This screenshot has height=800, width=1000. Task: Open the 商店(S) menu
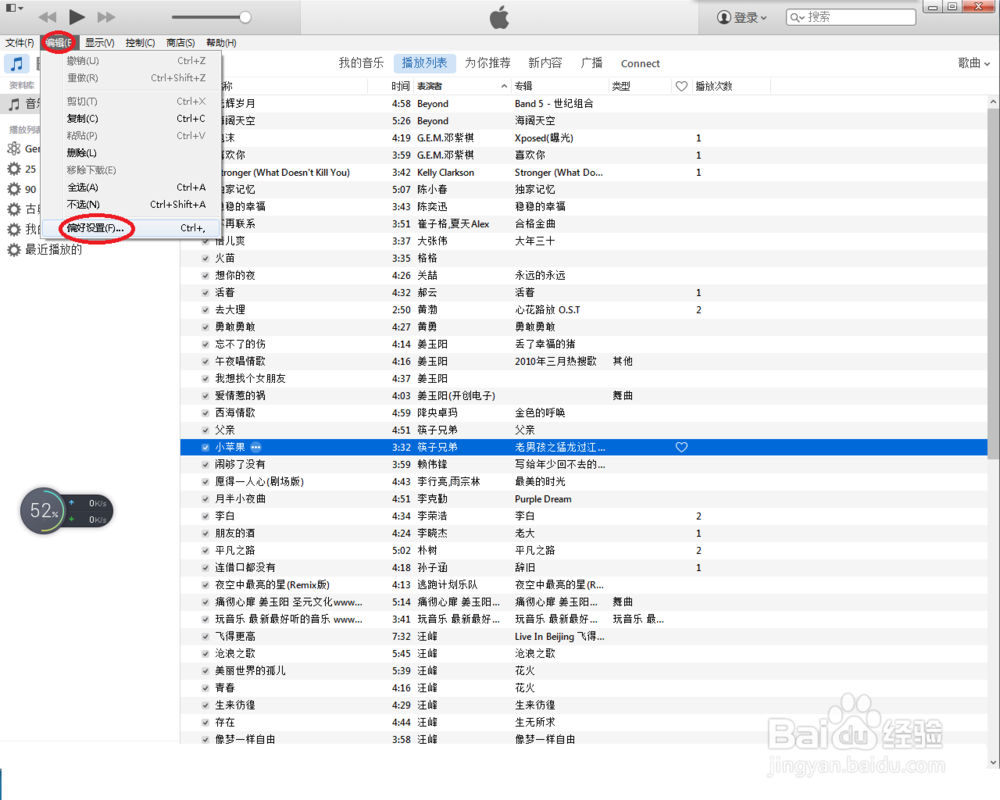click(x=180, y=43)
